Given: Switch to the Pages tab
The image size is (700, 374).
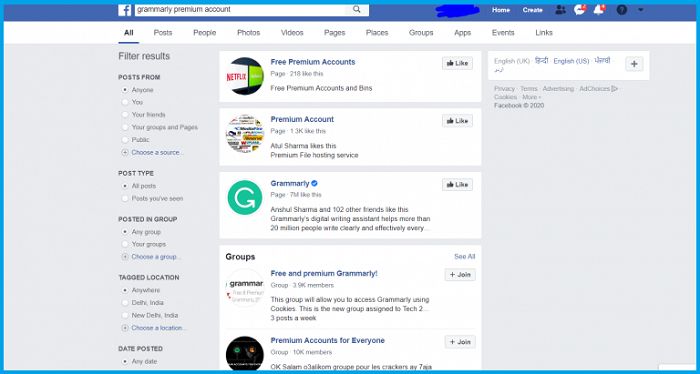Looking at the screenshot, I should pyautogui.click(x=334, y=33).
